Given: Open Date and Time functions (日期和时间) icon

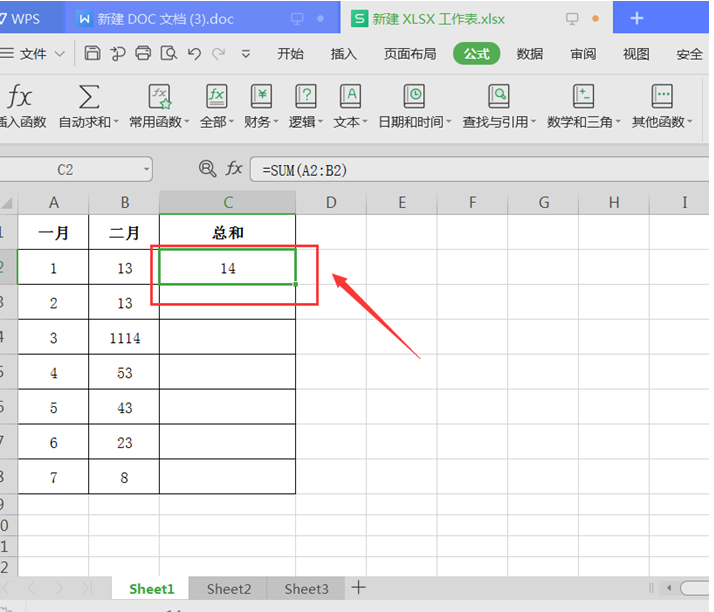Looking at the screenshot, I should [414, 96].
